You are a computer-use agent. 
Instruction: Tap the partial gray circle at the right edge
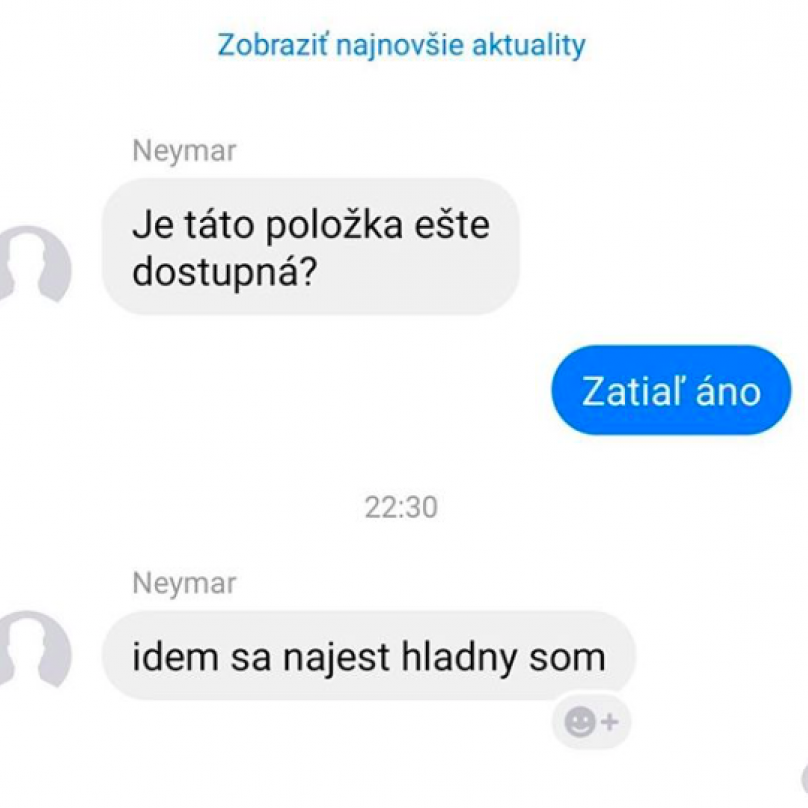pos(804,778)
